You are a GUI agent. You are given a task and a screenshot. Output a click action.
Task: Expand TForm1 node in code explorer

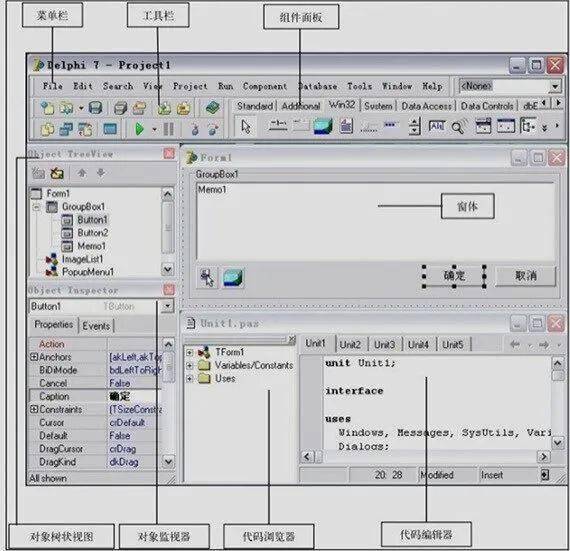(189, 352)
